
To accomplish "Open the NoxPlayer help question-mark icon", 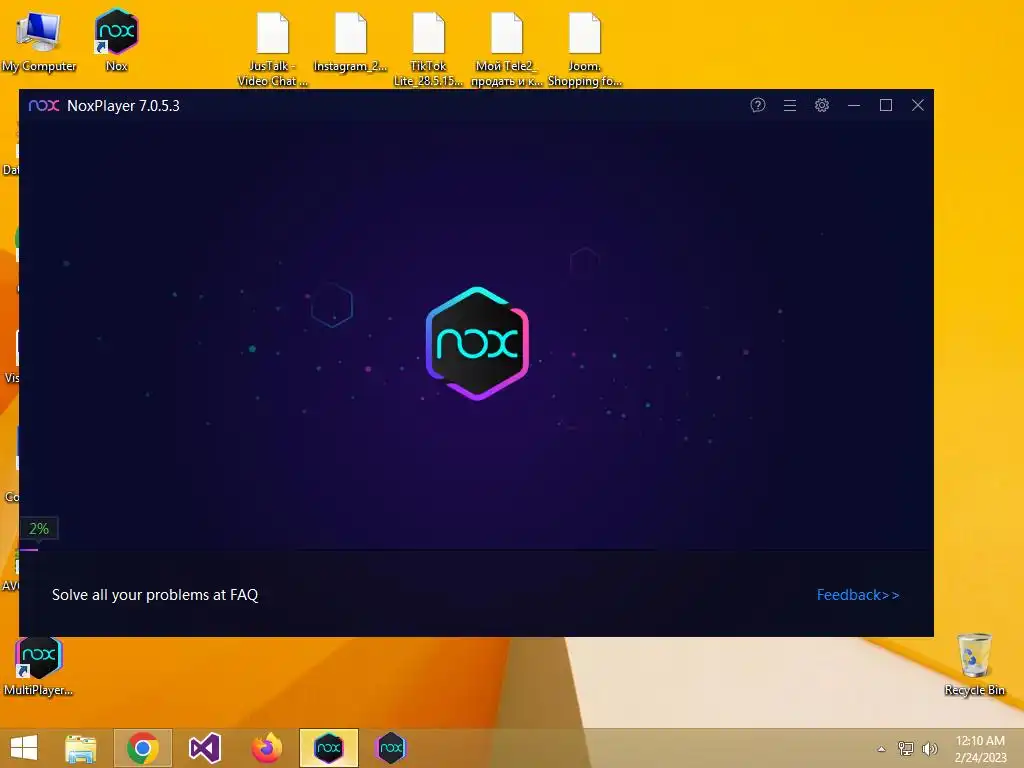I will 758,105.
